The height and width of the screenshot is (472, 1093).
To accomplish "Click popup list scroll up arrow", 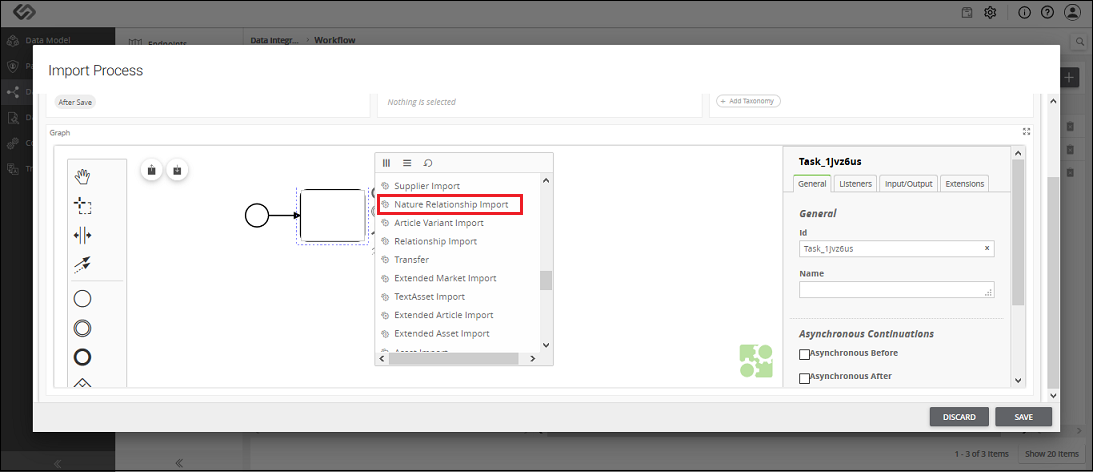I will click(546, 181).
